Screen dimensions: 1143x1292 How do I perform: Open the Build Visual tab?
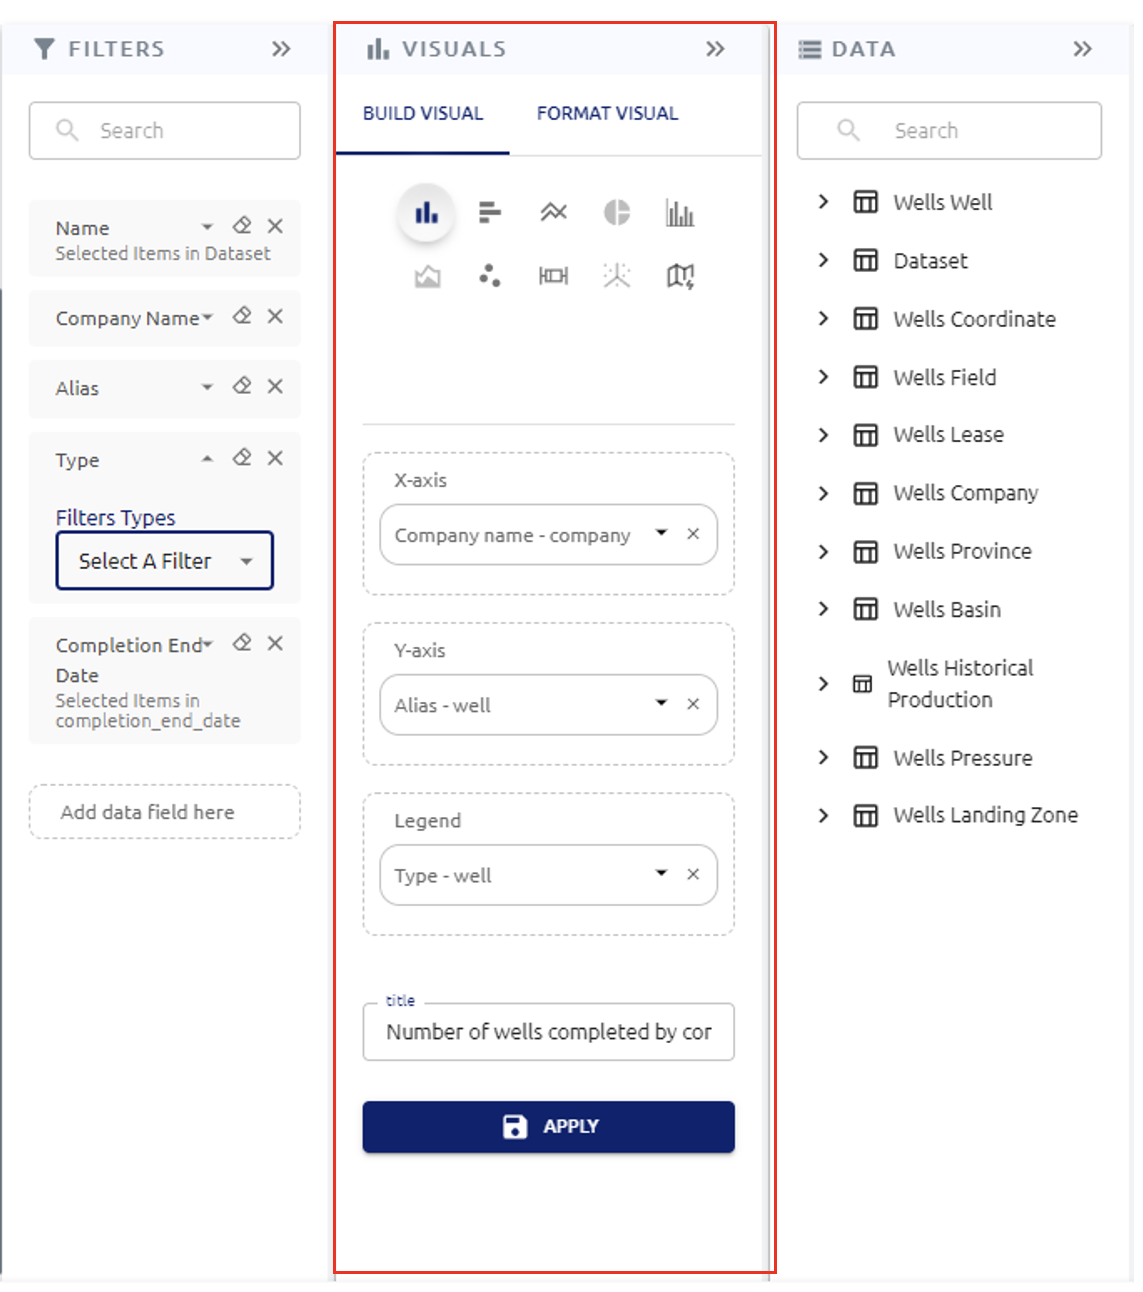tap(423, 114)
